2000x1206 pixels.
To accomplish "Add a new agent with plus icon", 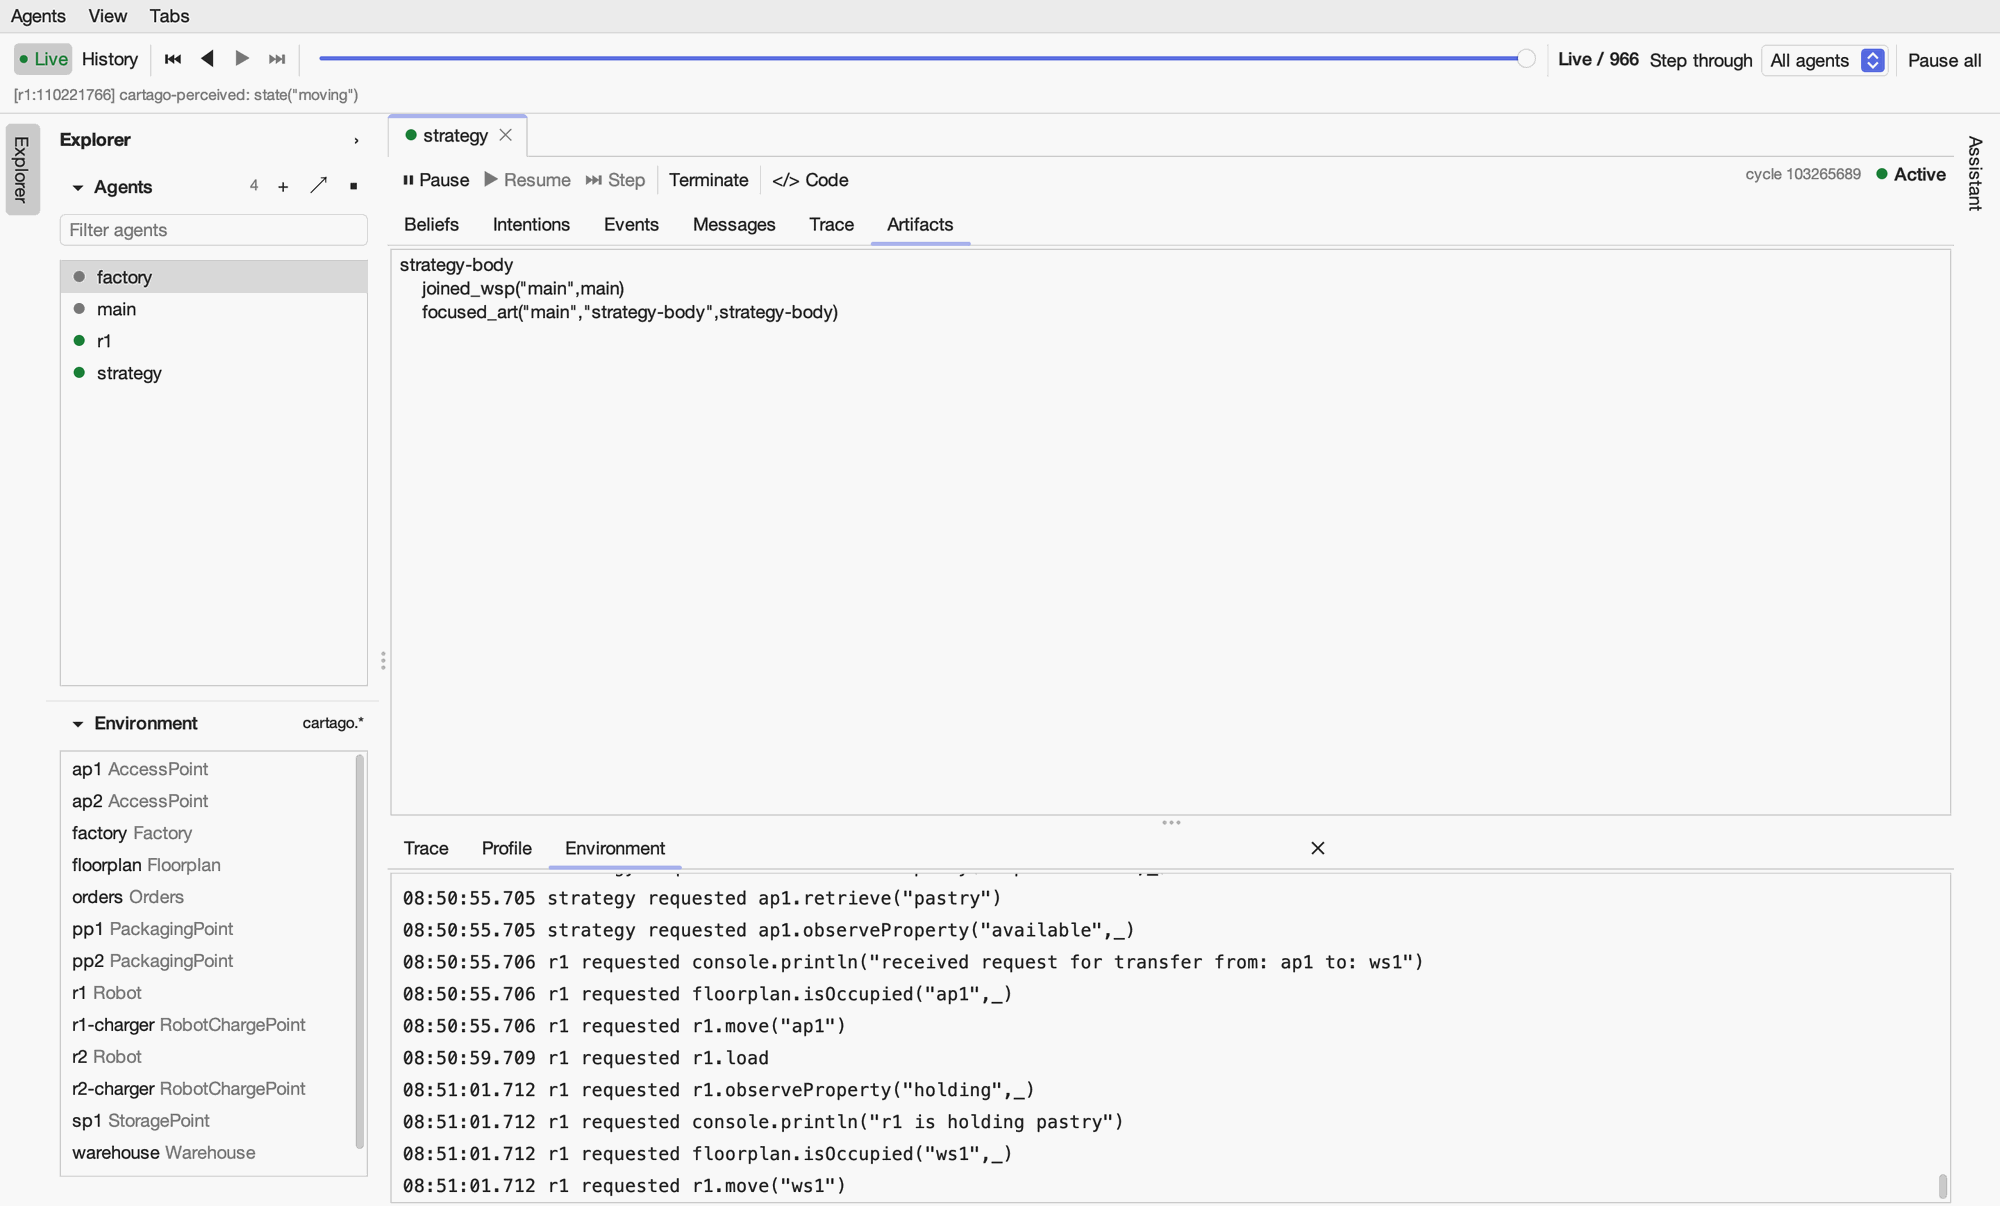I will 283,187.
